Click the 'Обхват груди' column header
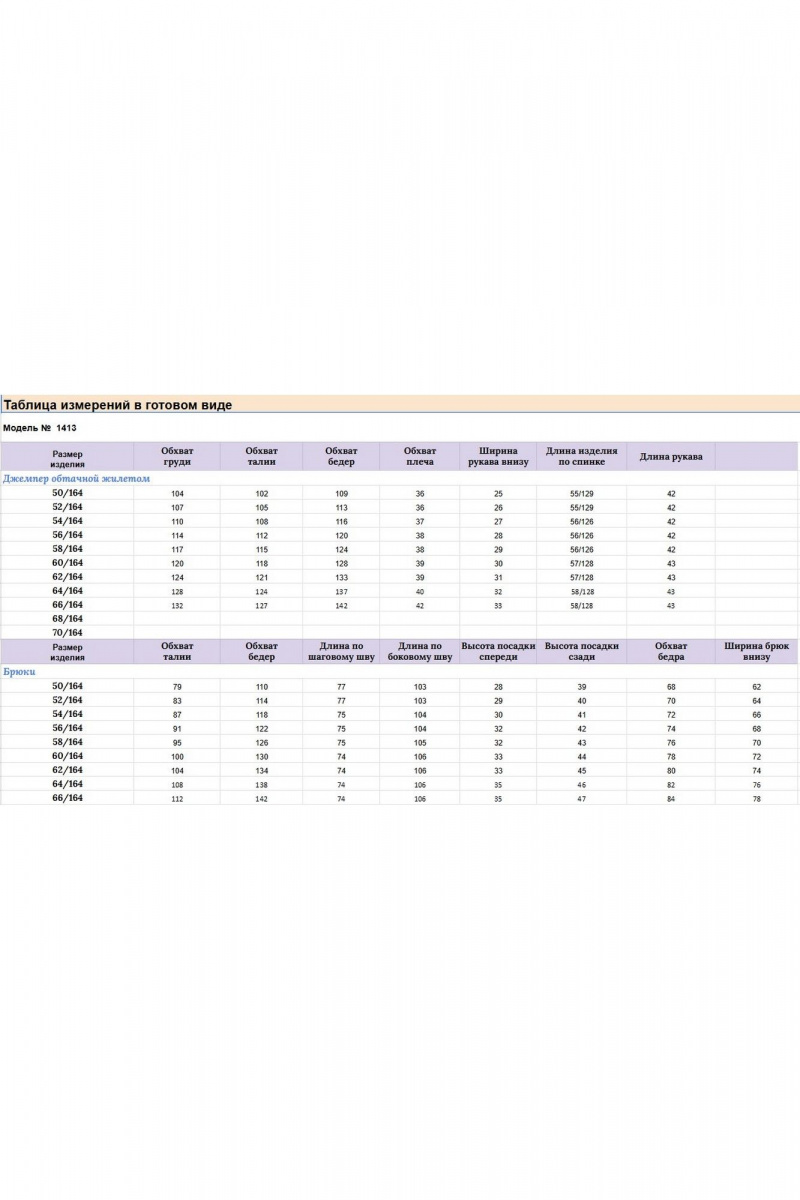Screen dimensions: 800x1200 [x=177, y=456]
